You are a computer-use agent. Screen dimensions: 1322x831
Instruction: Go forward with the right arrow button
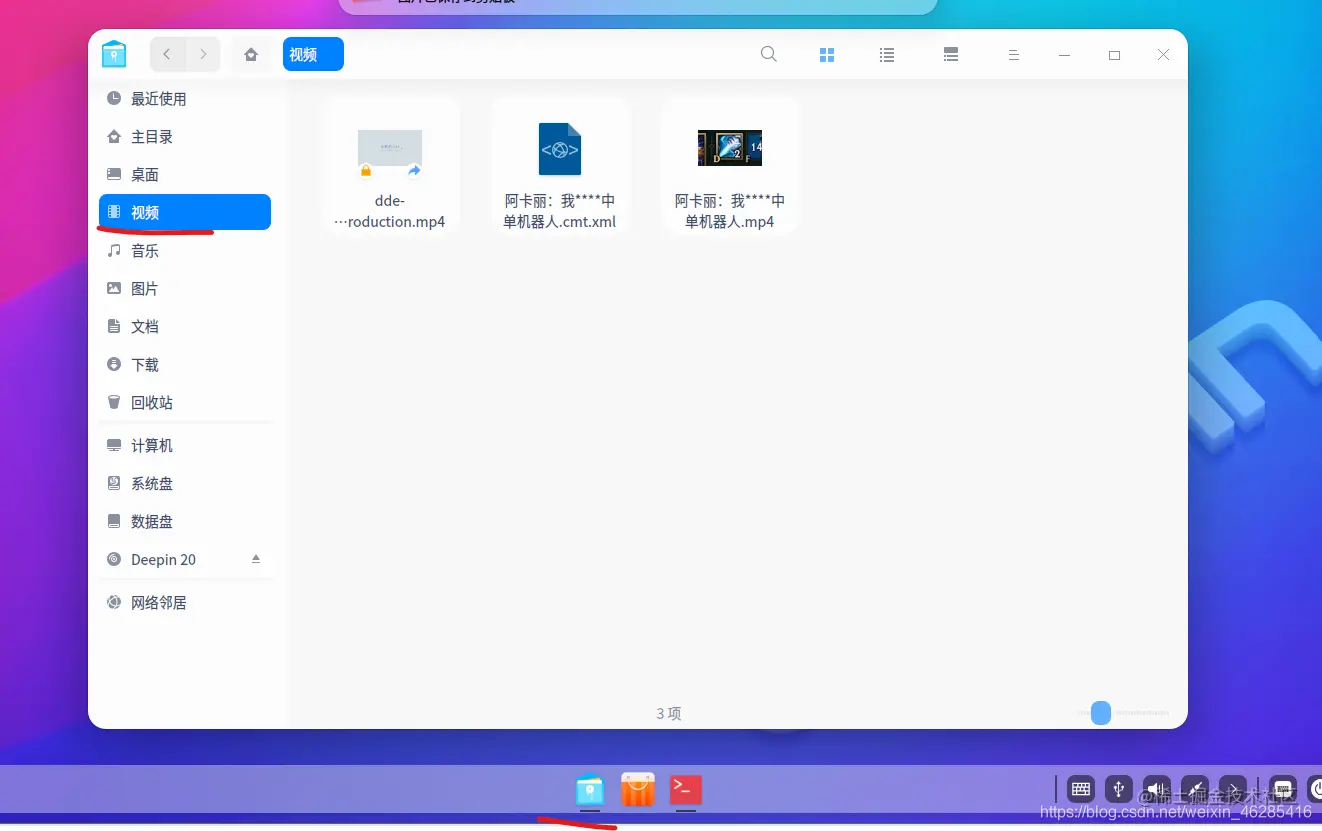point(203,55)
